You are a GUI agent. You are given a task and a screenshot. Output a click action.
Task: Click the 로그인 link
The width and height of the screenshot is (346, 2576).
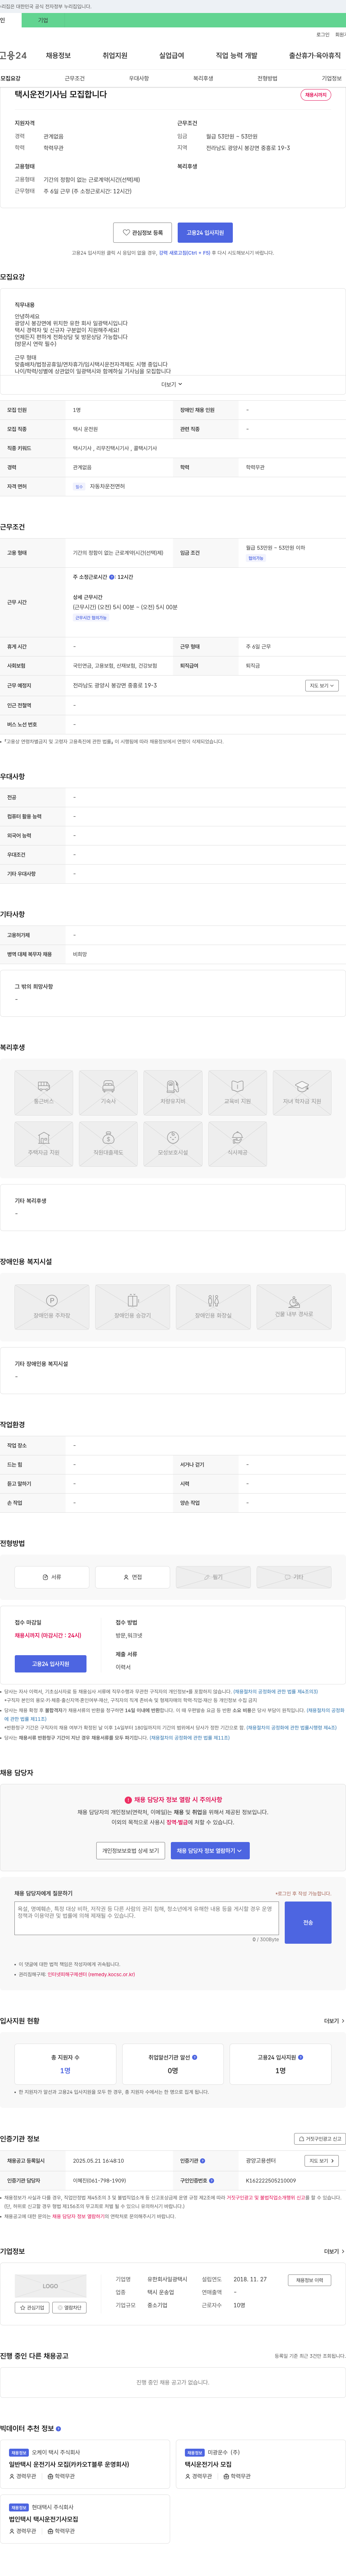click(x=323, y=34)
